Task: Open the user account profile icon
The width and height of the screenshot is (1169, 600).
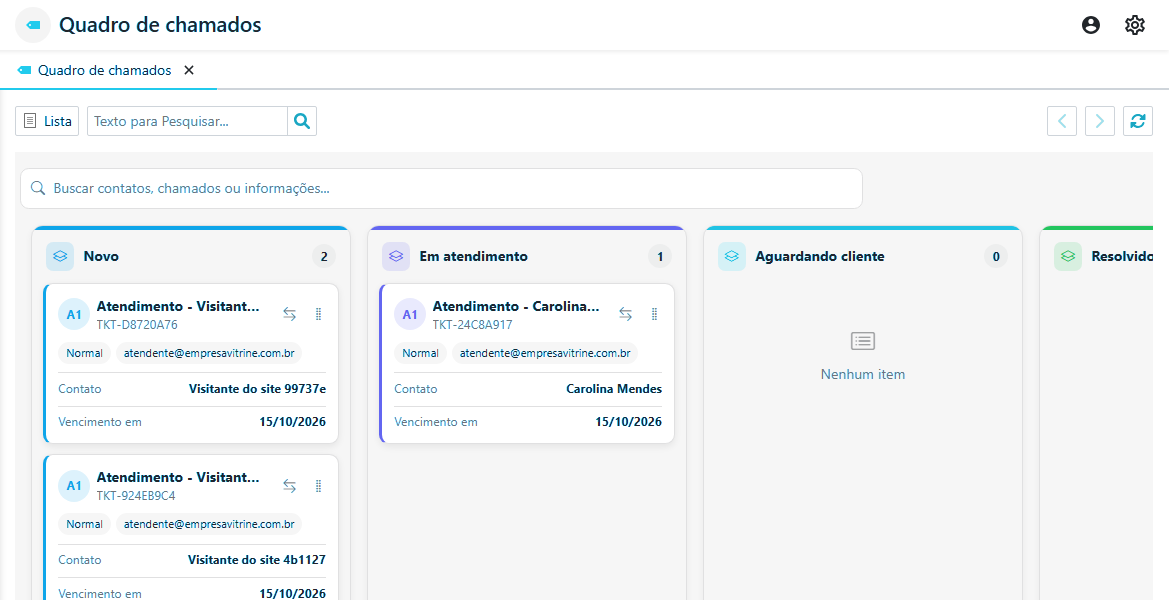Action: pyautogui.click(x=1091, y=25)
